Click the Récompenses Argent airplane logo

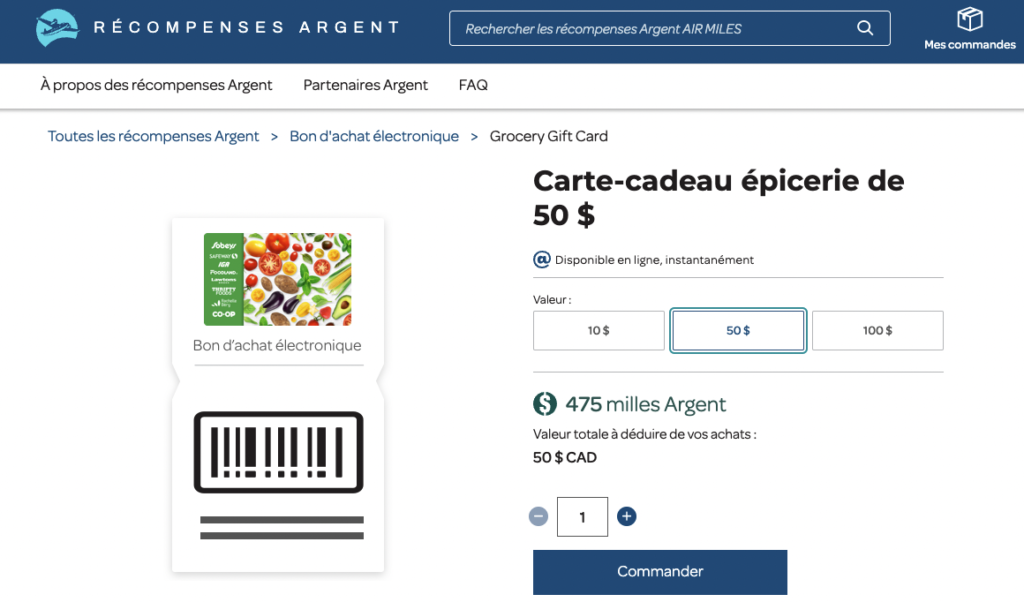57,28
